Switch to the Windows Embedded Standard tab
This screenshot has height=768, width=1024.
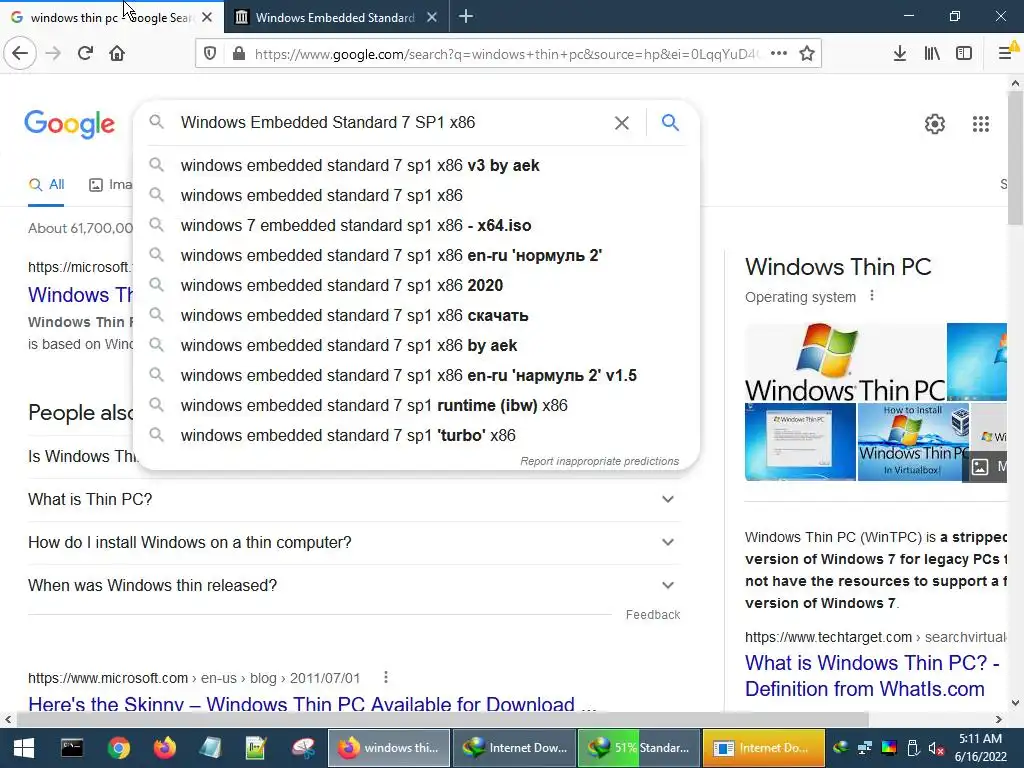coord(335,17)
